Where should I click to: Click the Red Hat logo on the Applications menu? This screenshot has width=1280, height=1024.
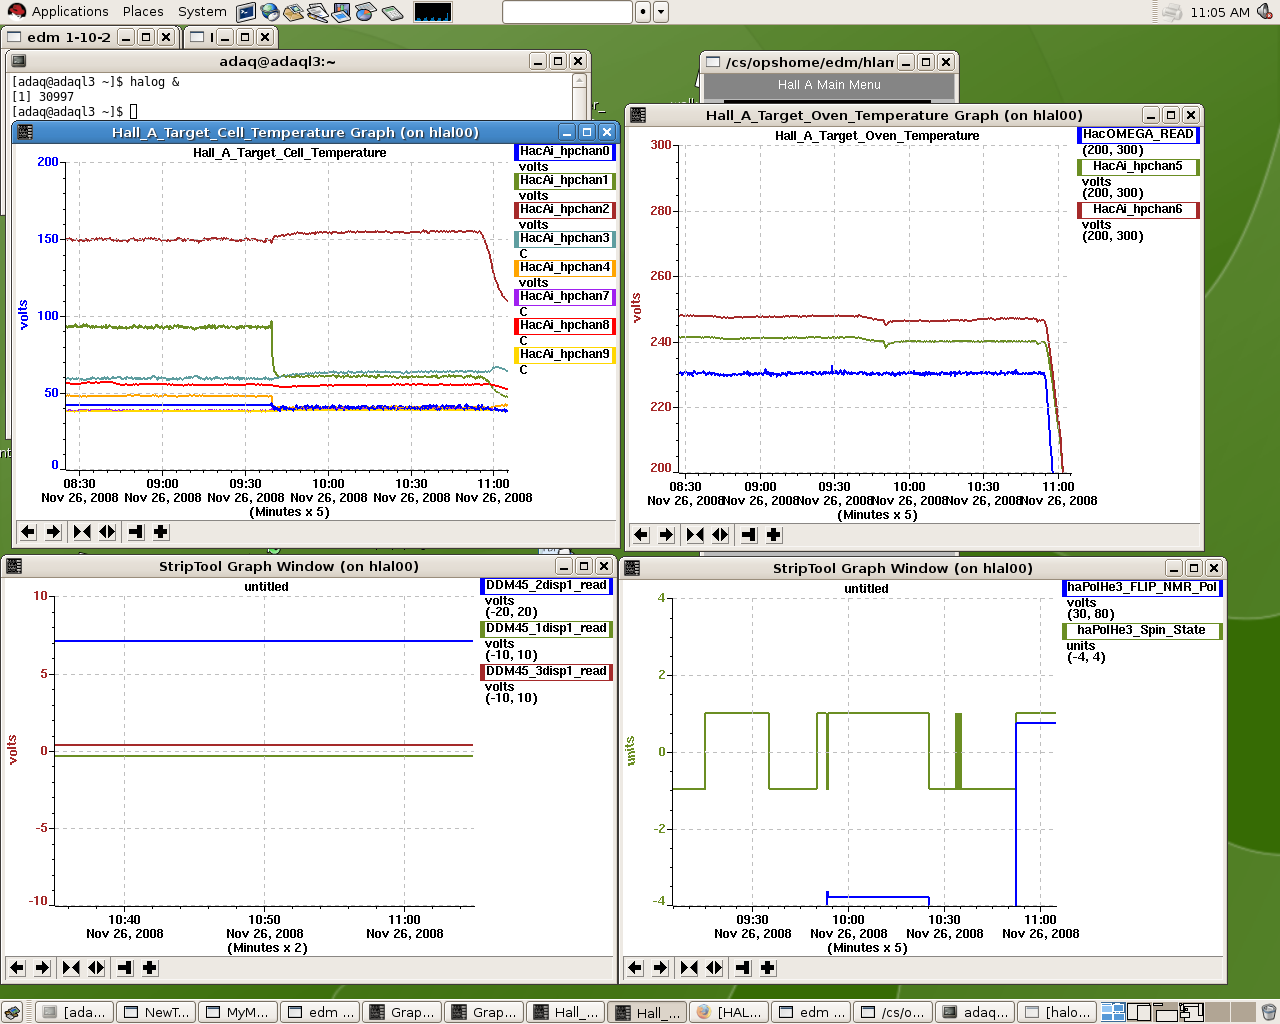coord(16,11)
